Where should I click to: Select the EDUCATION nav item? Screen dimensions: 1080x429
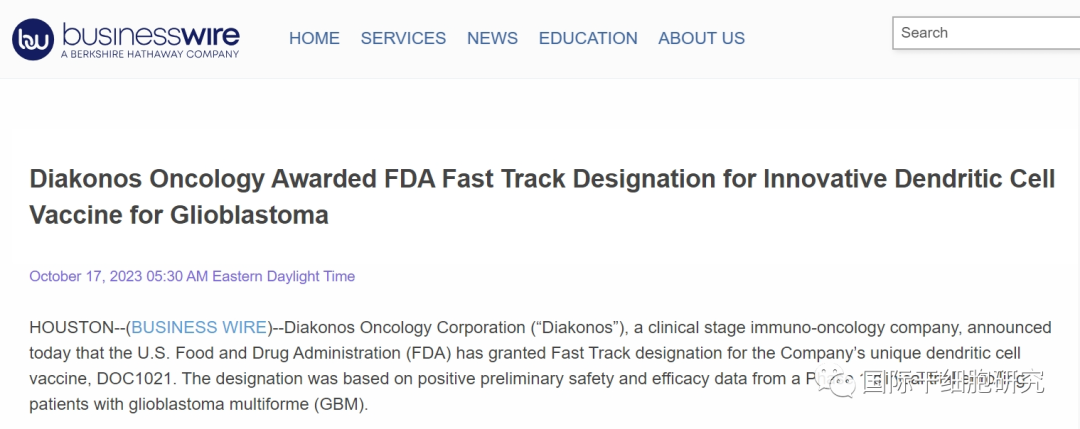point(588,38)
